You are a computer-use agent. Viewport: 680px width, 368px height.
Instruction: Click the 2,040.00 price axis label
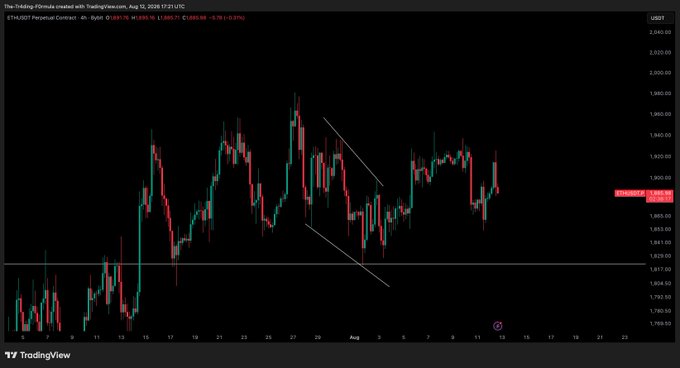660,32
